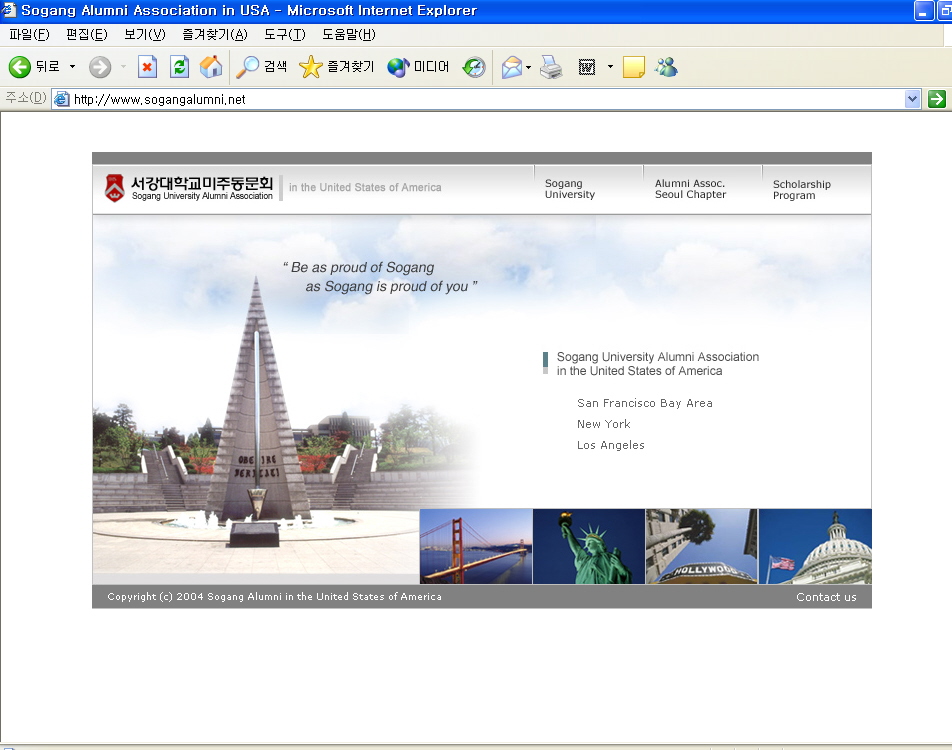Viewport: 952px width, 750px height.
Task: Open the San Francisco Bay Area link
Action: (645, 403)
